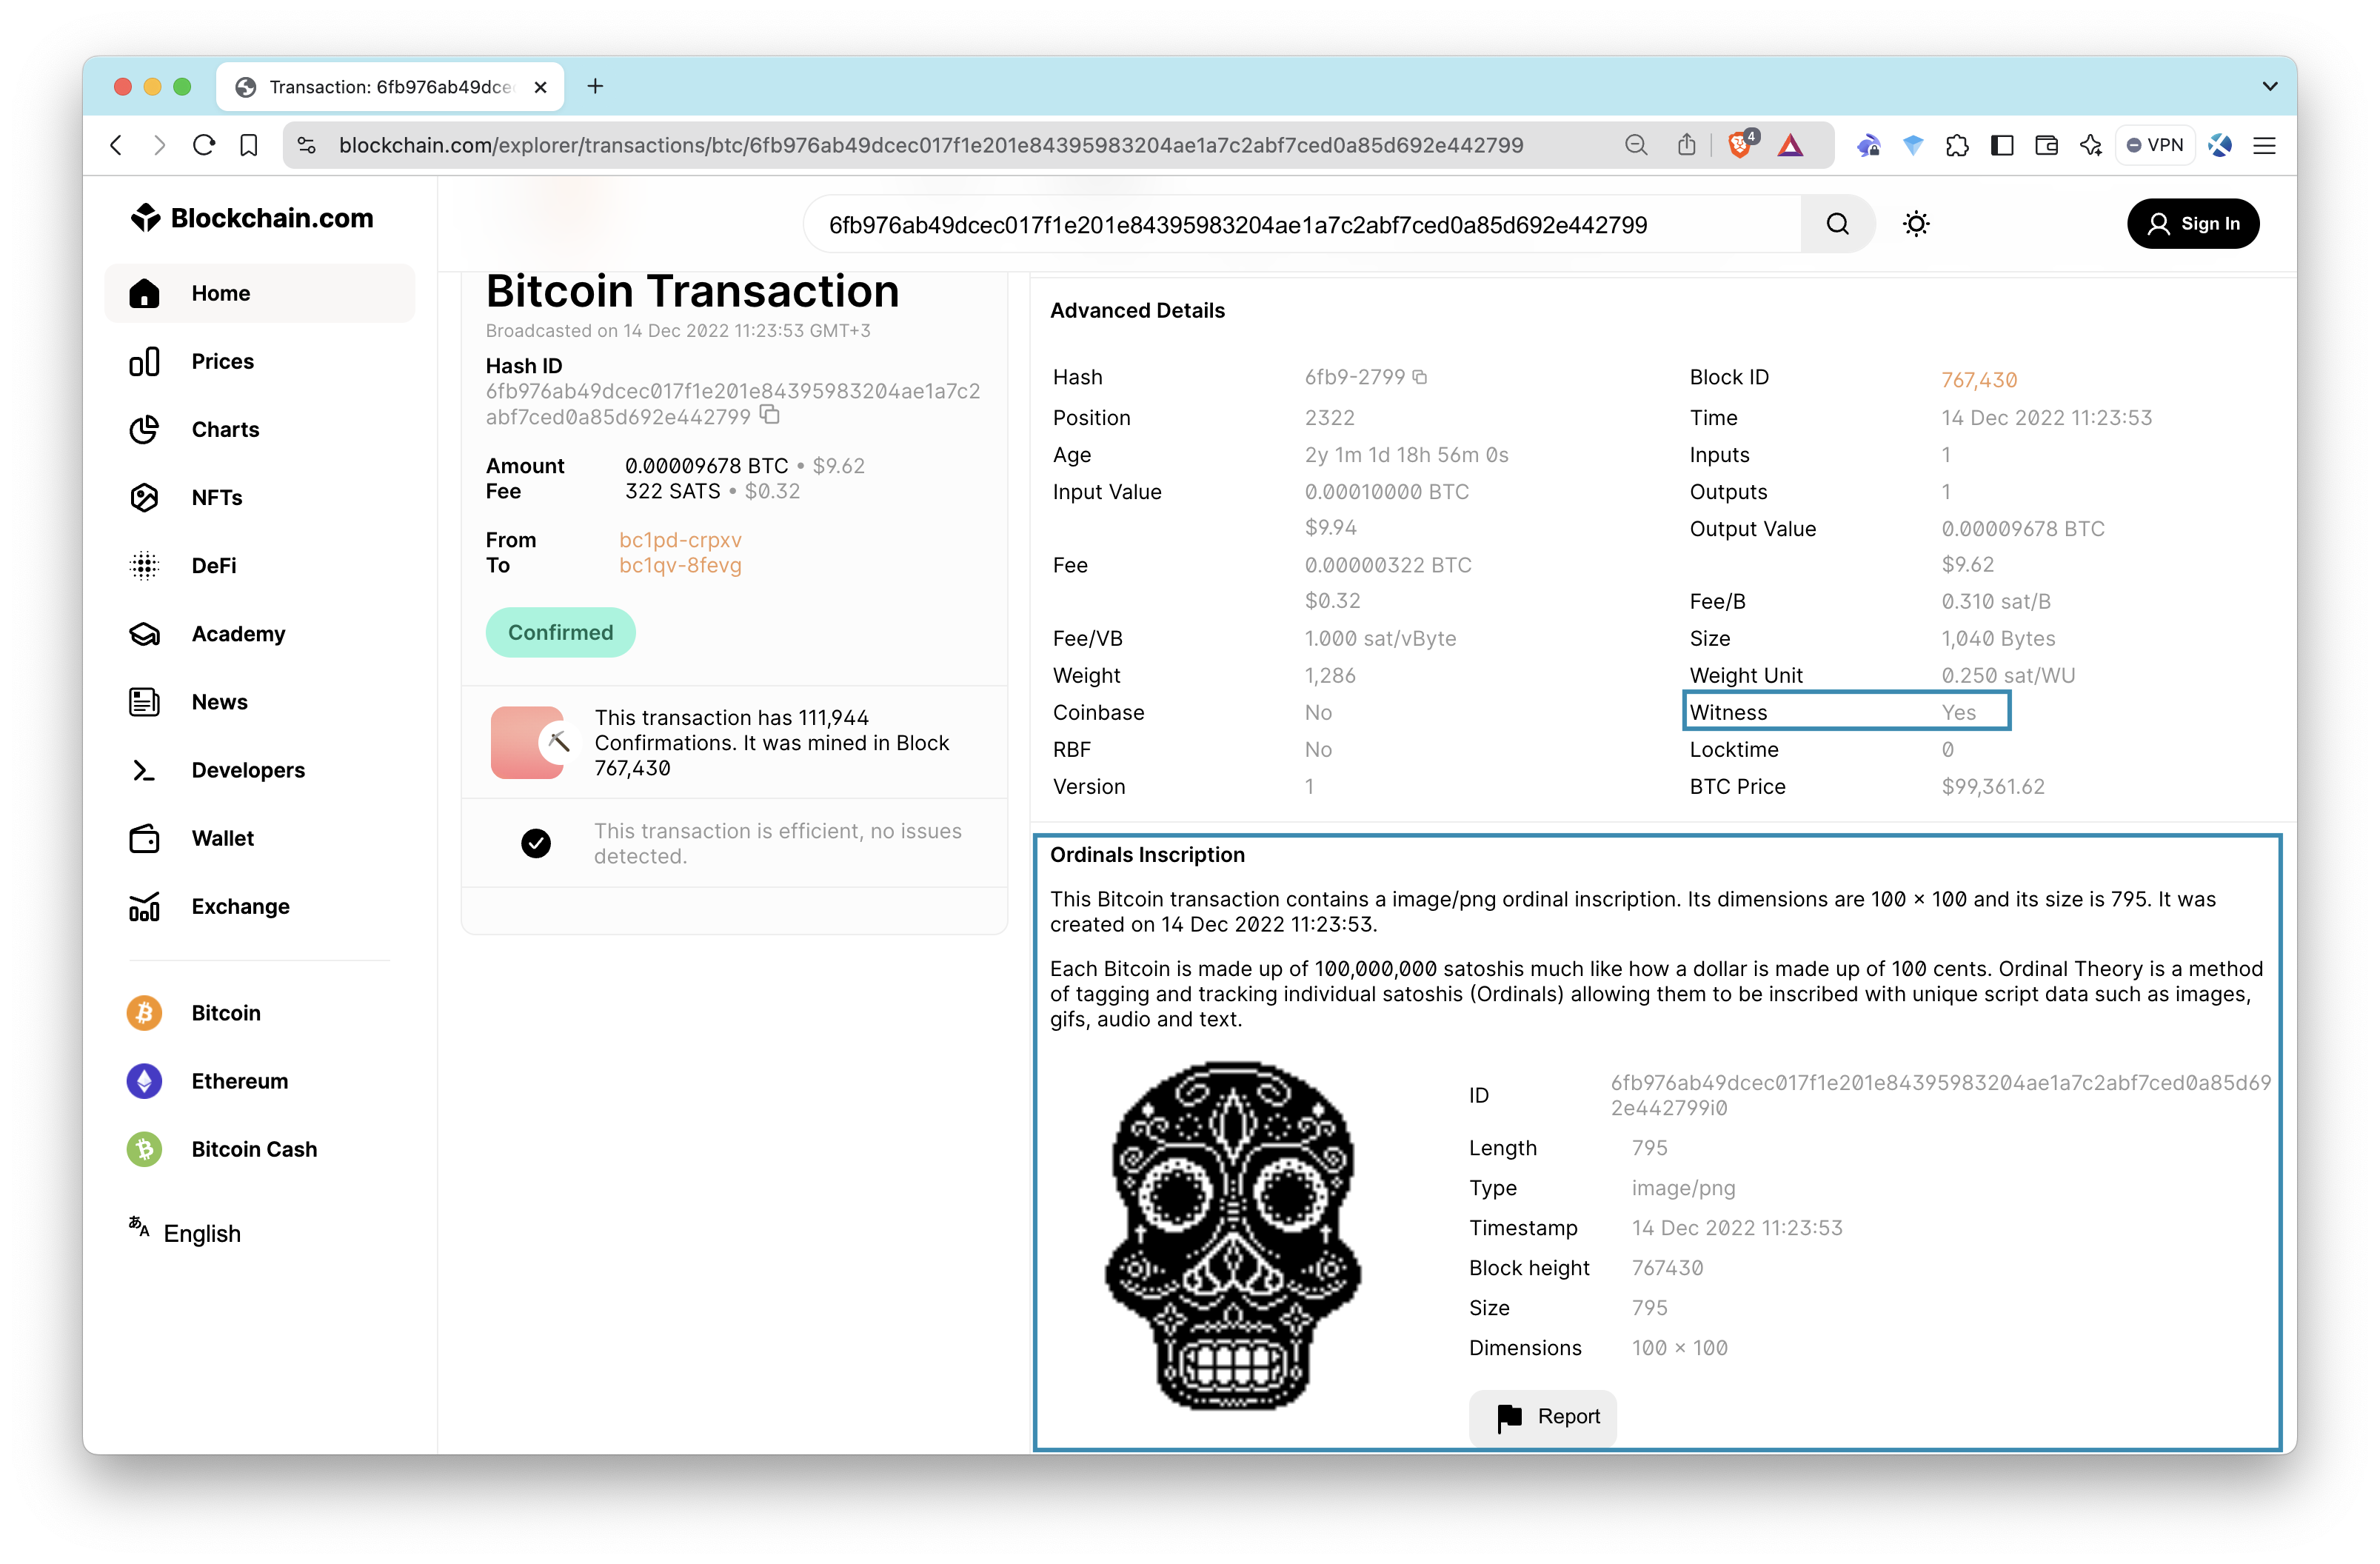Open browser hamburger menu
Screen dimensions: 2380x1564
[x=2264, y=145]
